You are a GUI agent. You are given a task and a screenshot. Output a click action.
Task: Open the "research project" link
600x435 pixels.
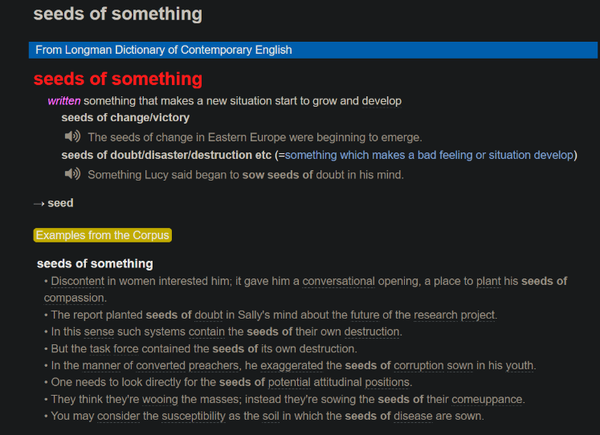451,315
